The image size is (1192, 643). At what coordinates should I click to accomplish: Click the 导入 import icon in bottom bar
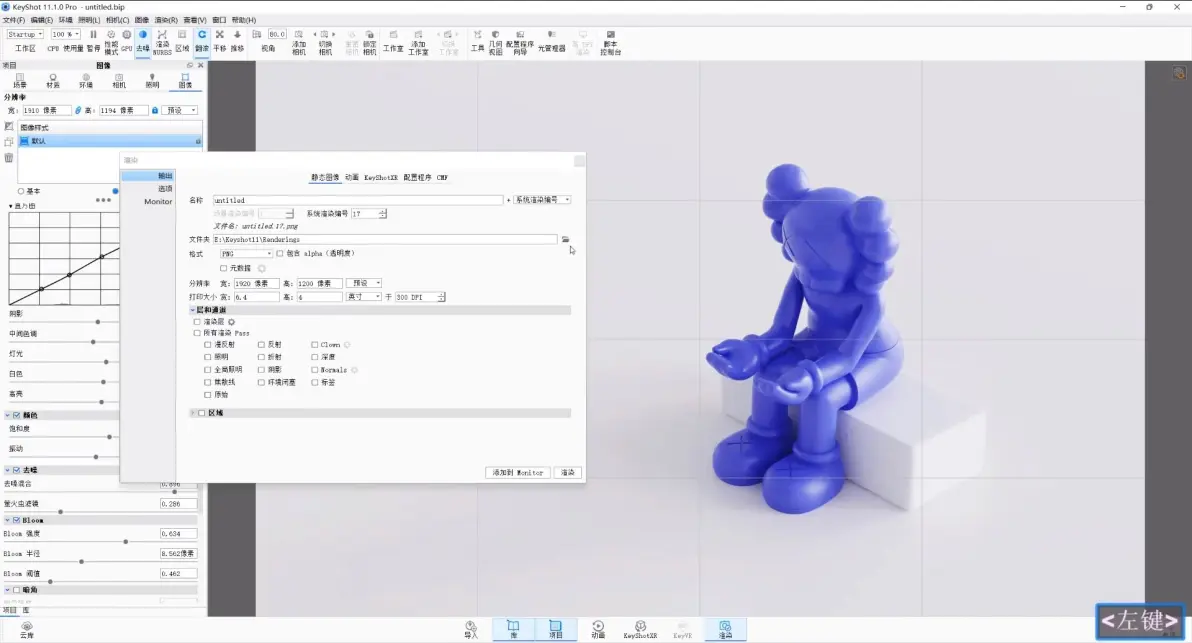point(471,629)
